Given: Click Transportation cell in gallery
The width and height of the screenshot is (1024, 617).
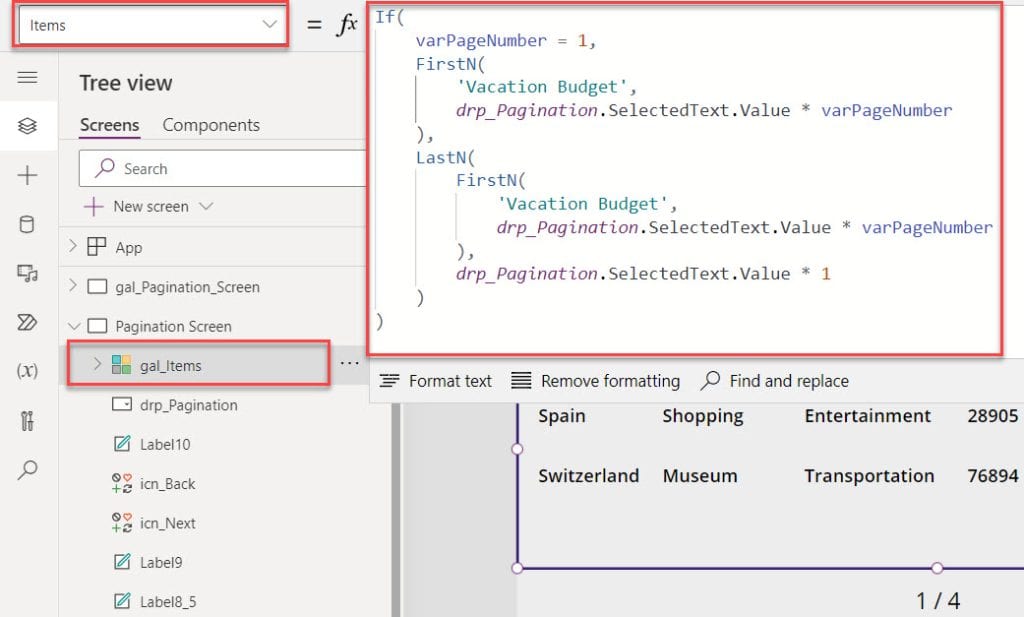Looking at the screenshot, I should (869, 477).
